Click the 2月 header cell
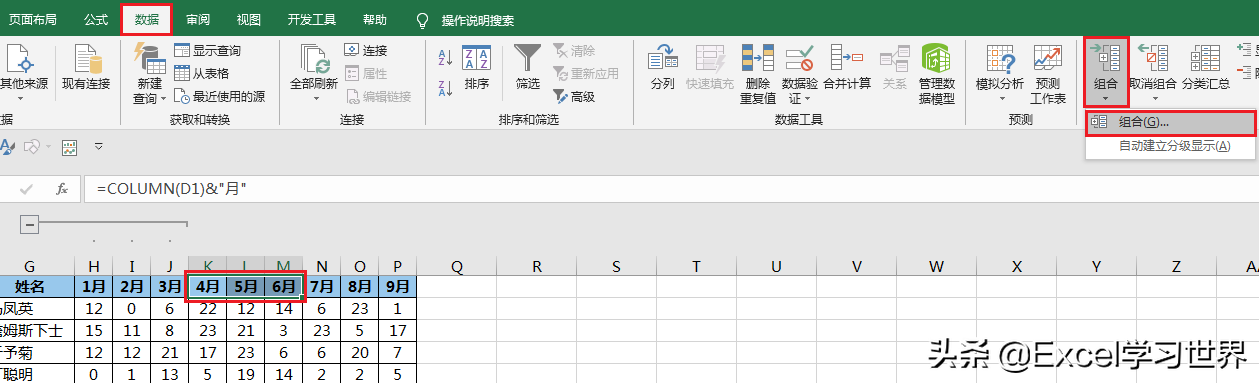The width and height of the screenshot is (1259, 383). [x=132, y=286]
